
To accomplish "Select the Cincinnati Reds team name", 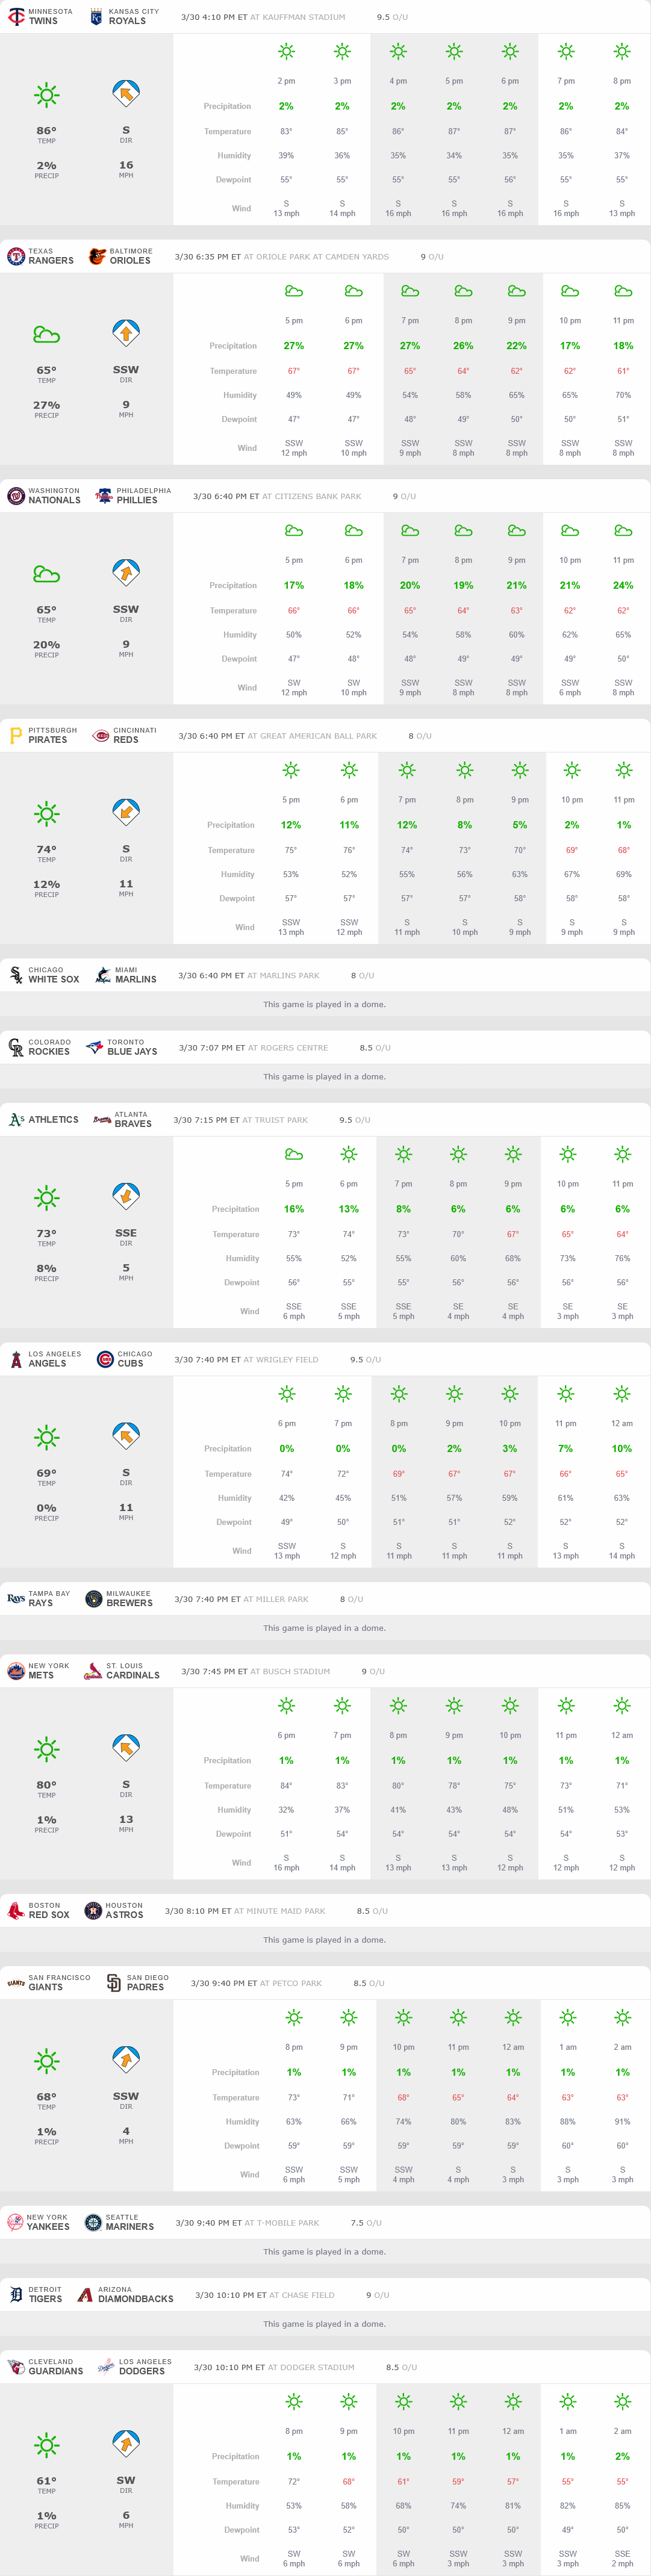I will point(126,740).
